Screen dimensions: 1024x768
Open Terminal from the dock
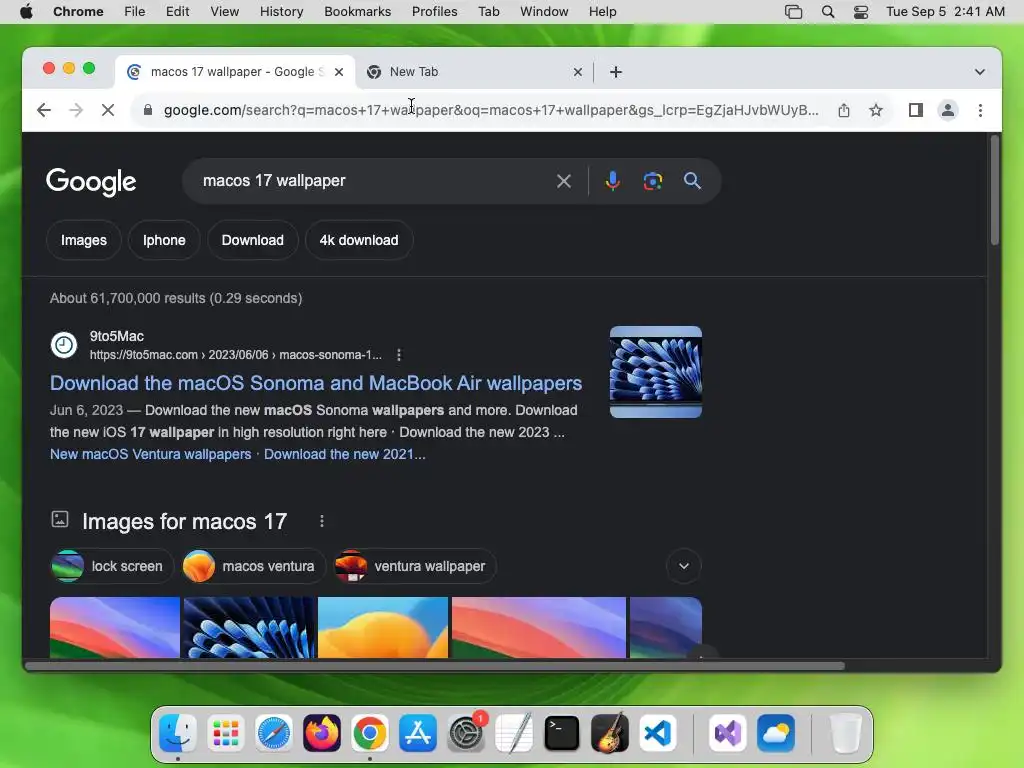point(562,733)
